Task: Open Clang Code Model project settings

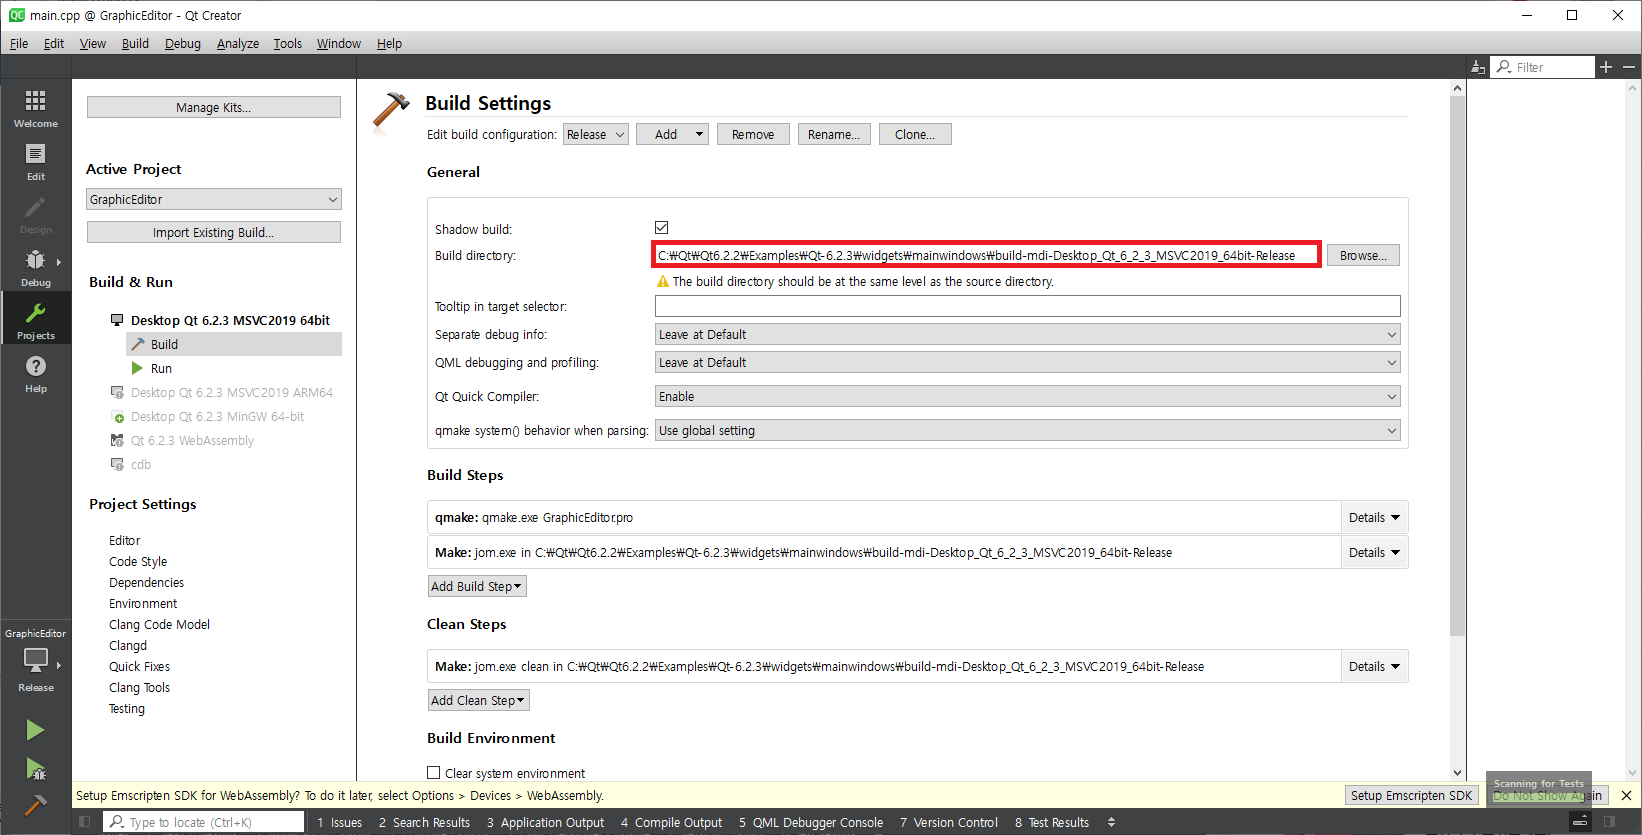Action: click(x=159, y=624)
